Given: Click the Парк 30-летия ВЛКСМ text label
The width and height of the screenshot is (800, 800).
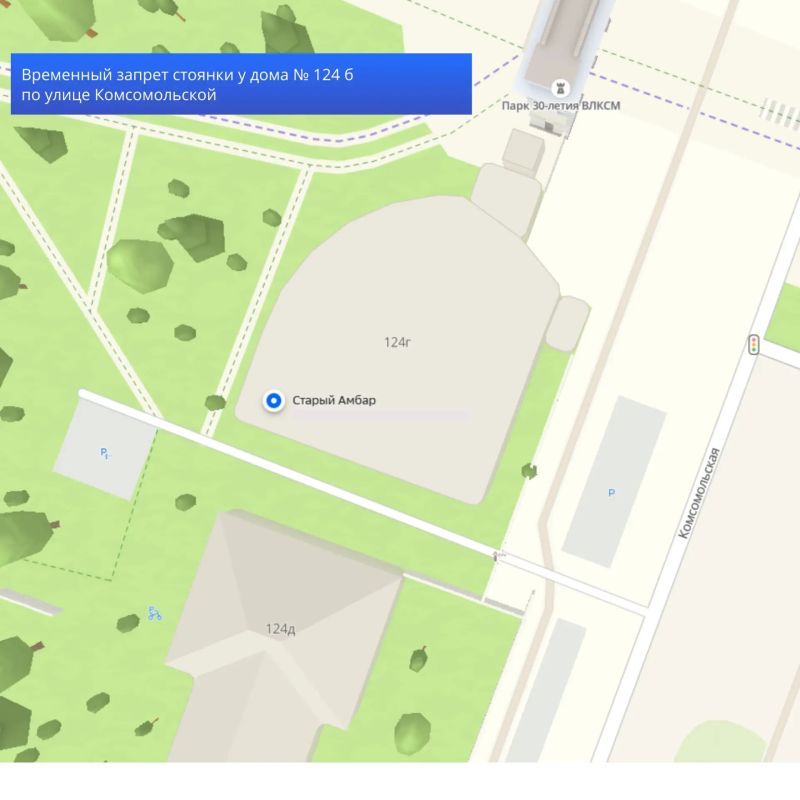Looking at the screenshot, I should 561,106.
